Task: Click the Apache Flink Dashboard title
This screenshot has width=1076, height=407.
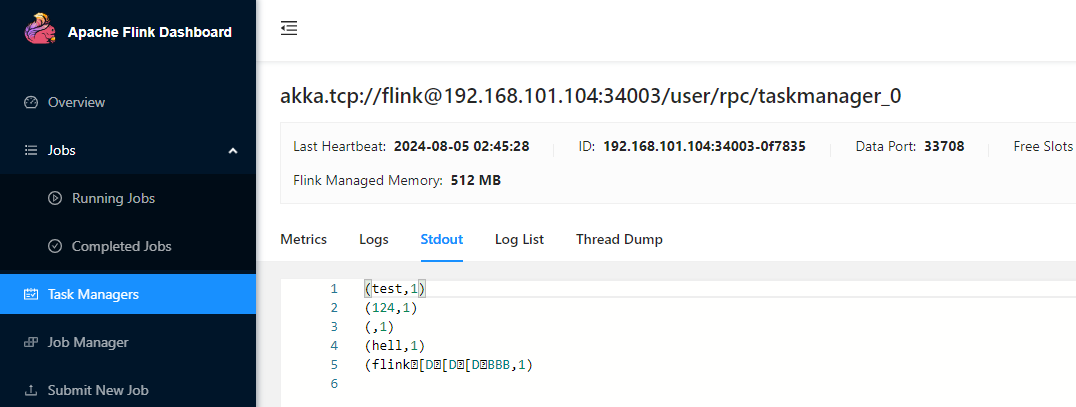Action: tap(150, 32)
